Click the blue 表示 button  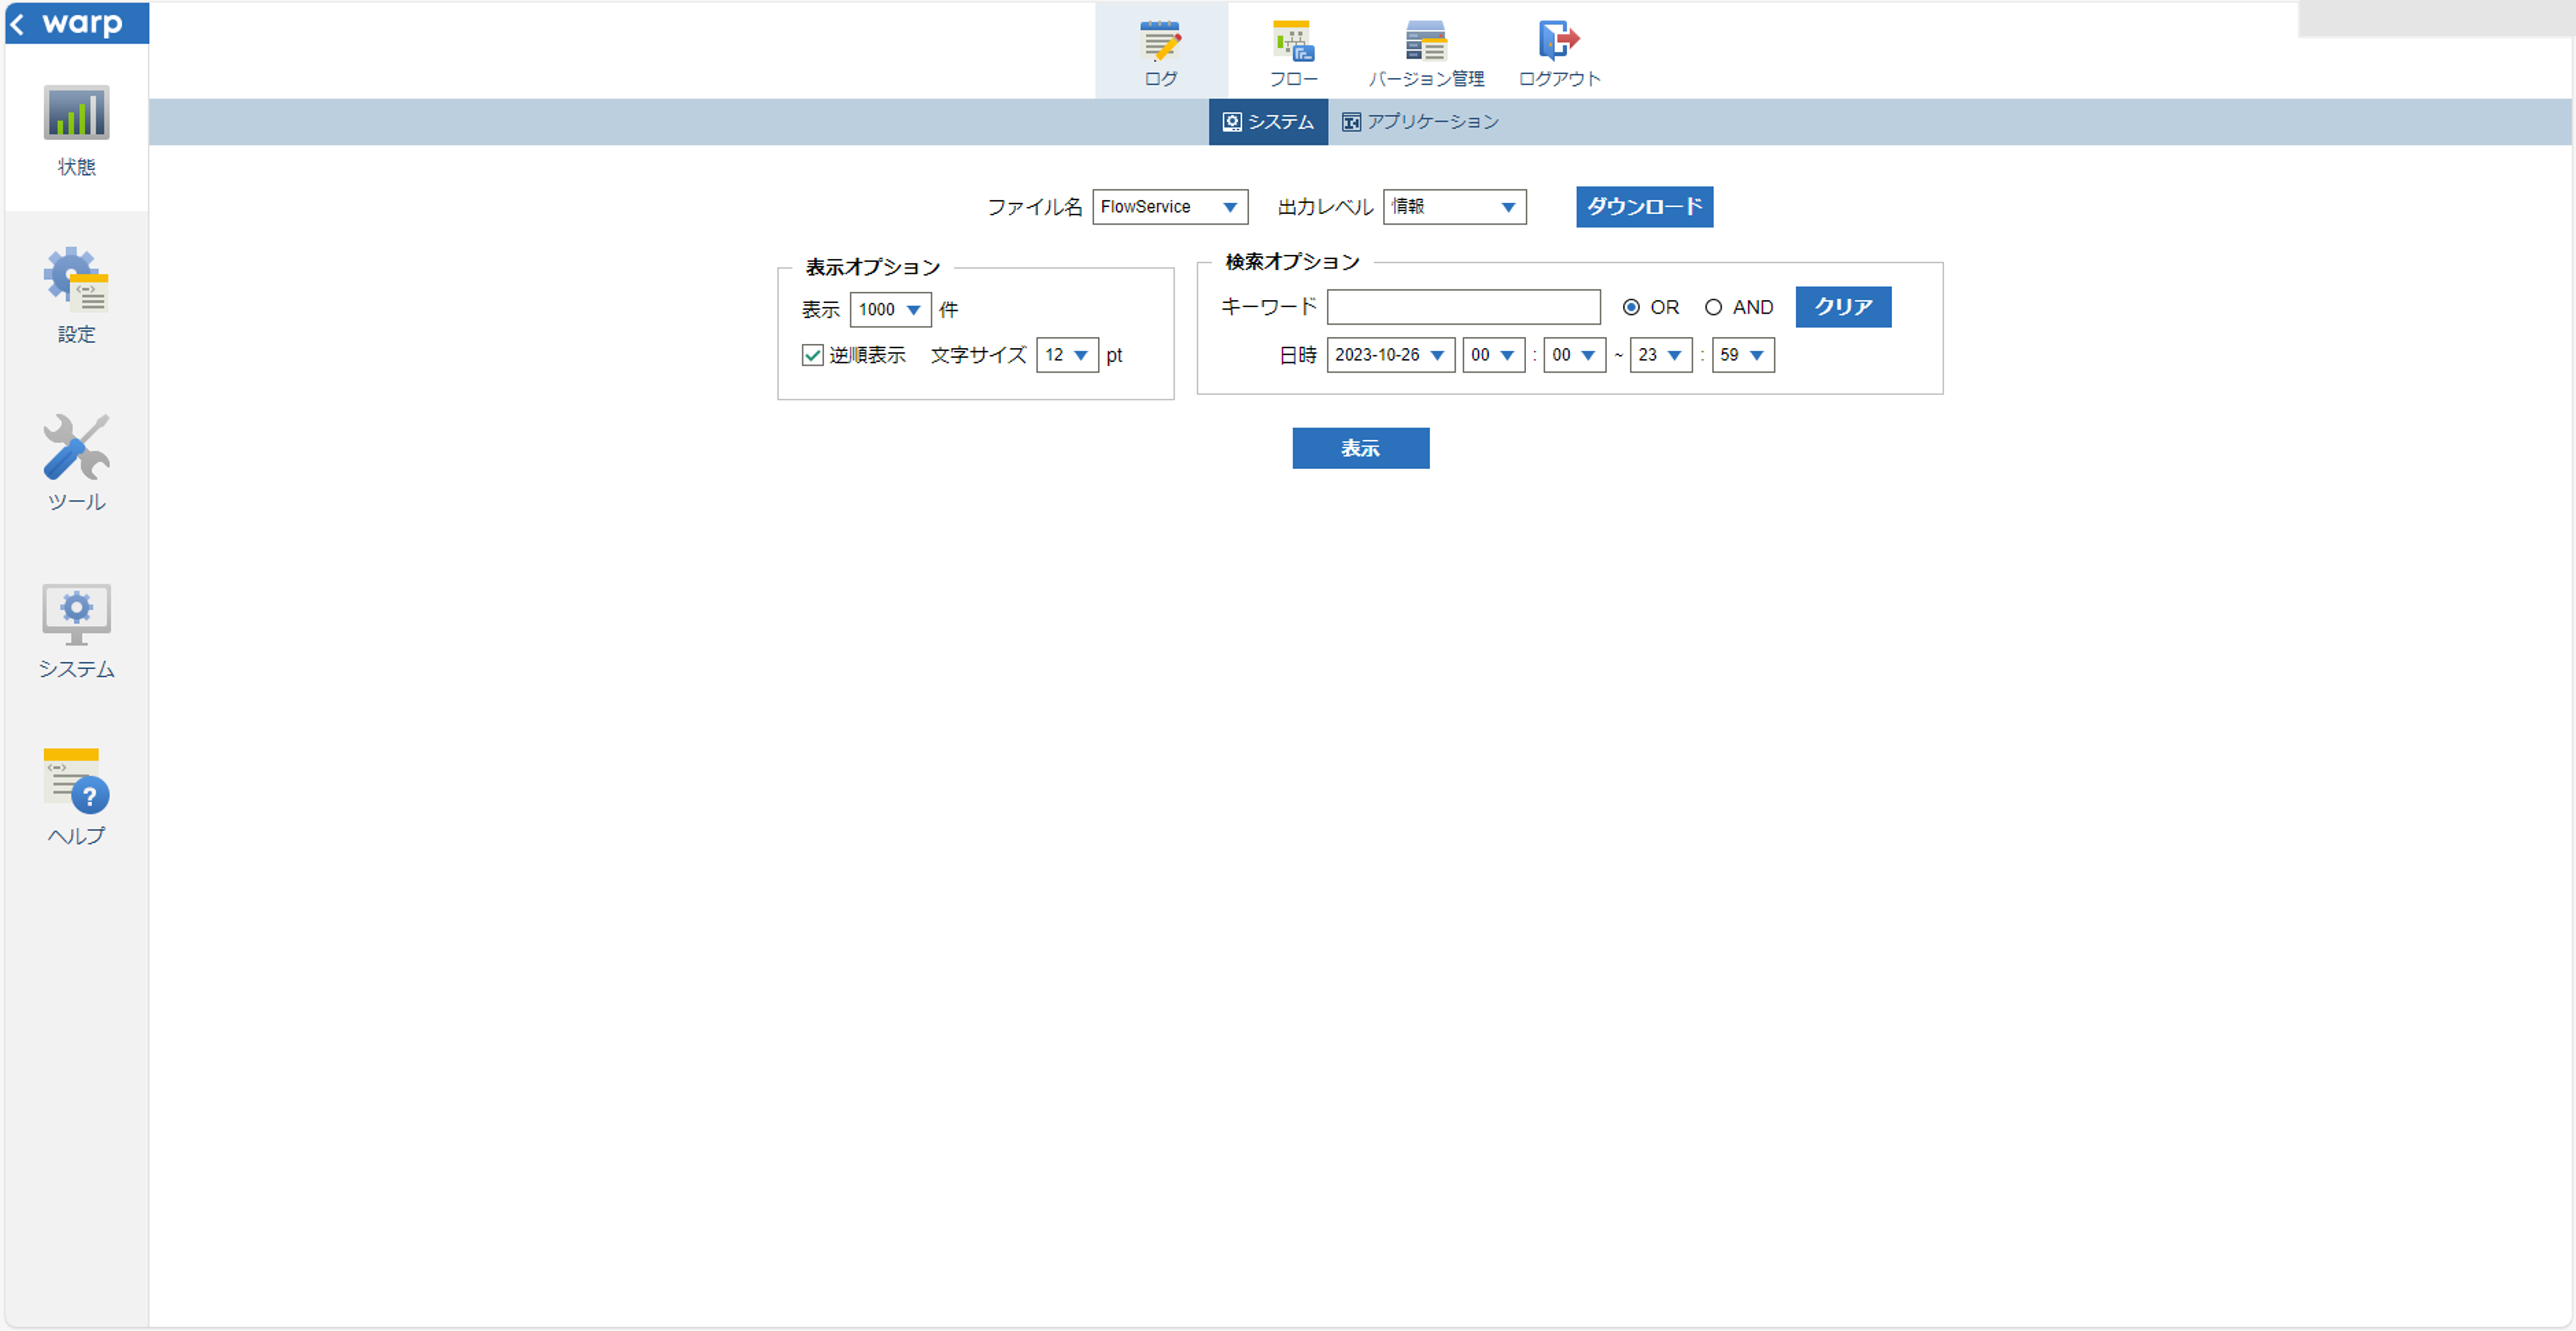click(1360, 448)
